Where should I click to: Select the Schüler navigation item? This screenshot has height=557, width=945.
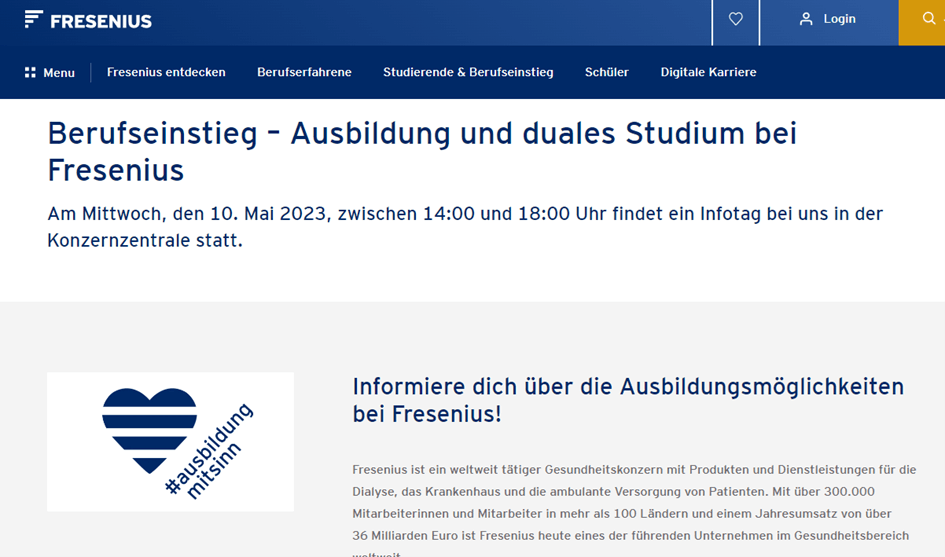click(607, 72)
